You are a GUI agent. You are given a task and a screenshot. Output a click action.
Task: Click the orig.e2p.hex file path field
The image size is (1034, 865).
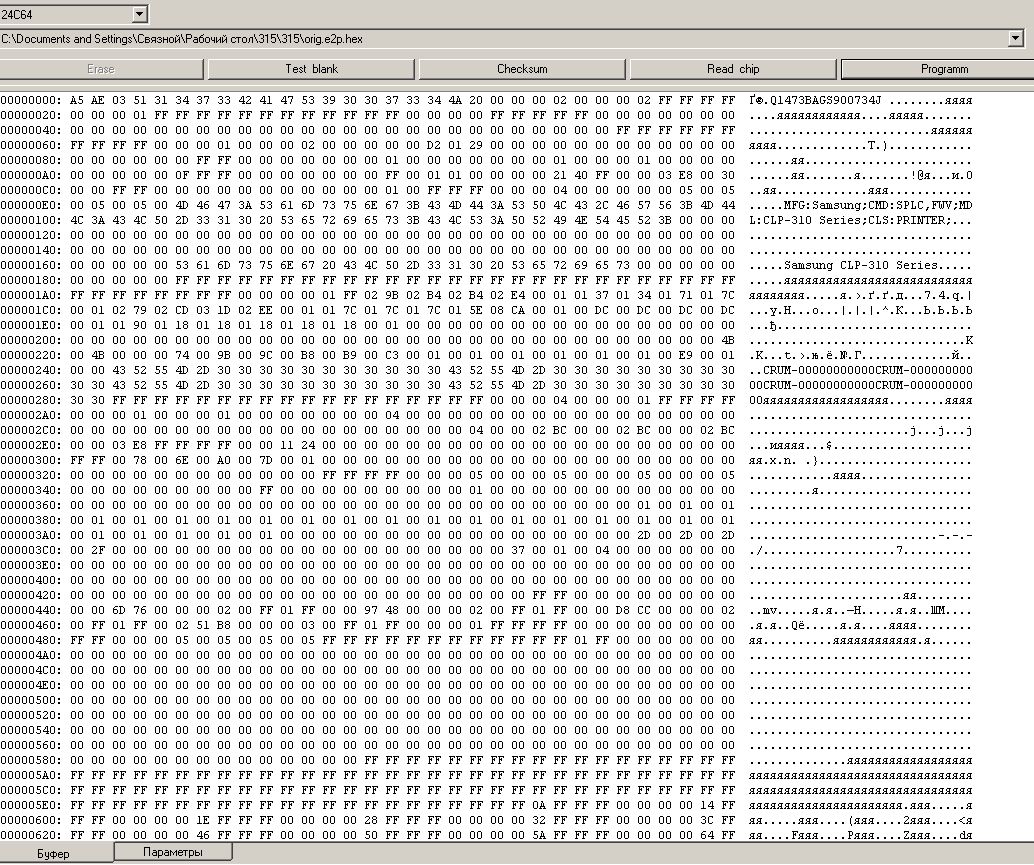[500, 39]
